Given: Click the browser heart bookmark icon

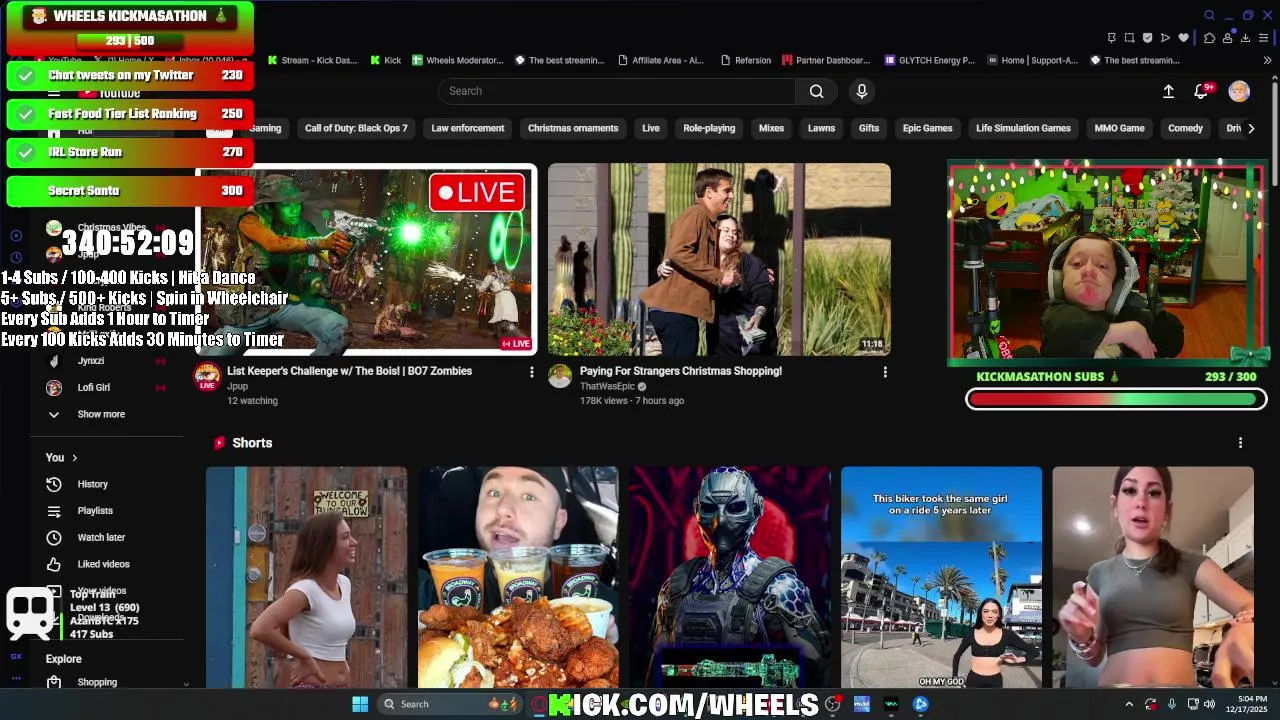Looking at the screenshot, I should click(x=1183, y=38).
